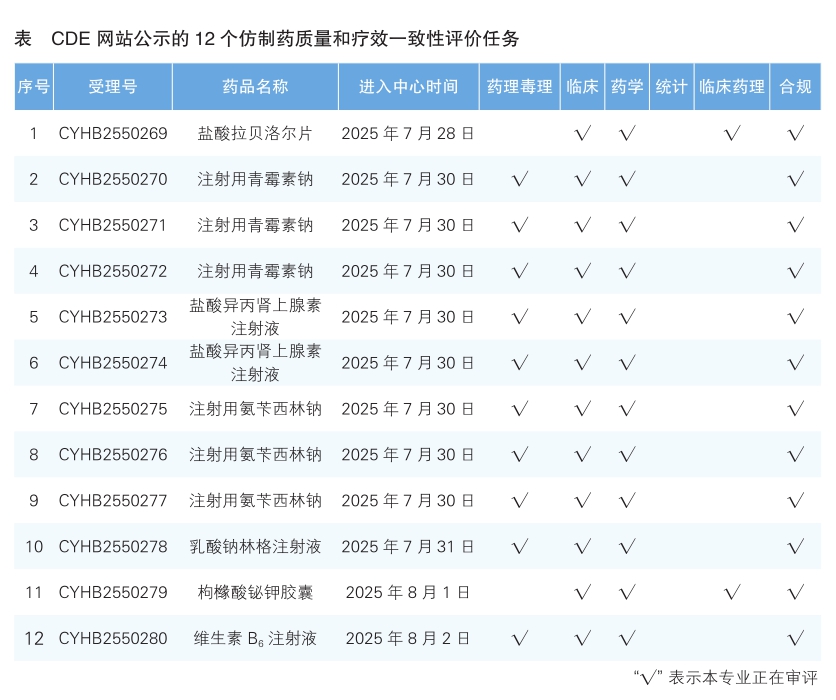Click the 进入中心时间 header cell
The width and height of the screenshot is (836, 700).
(x=408, y=87)
